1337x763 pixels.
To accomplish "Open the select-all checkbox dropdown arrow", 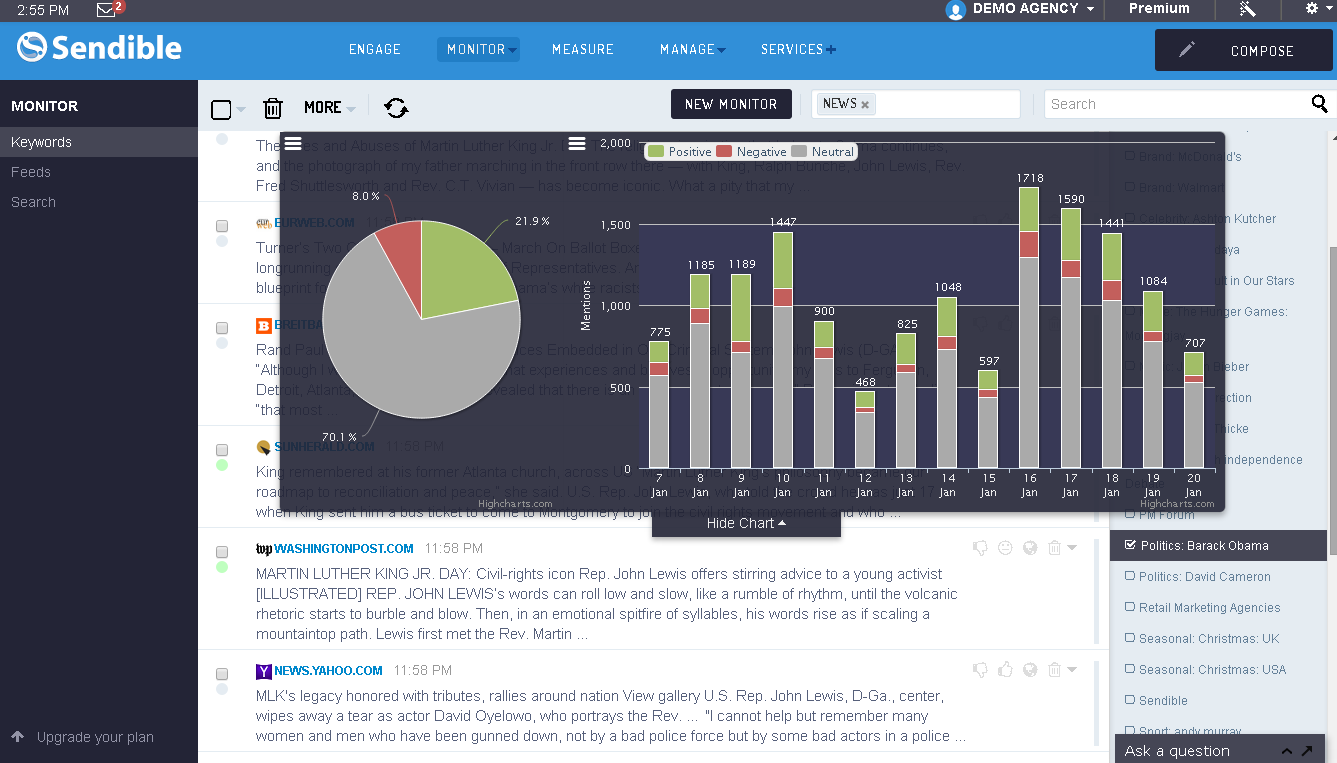I will (x=241, y=110).
